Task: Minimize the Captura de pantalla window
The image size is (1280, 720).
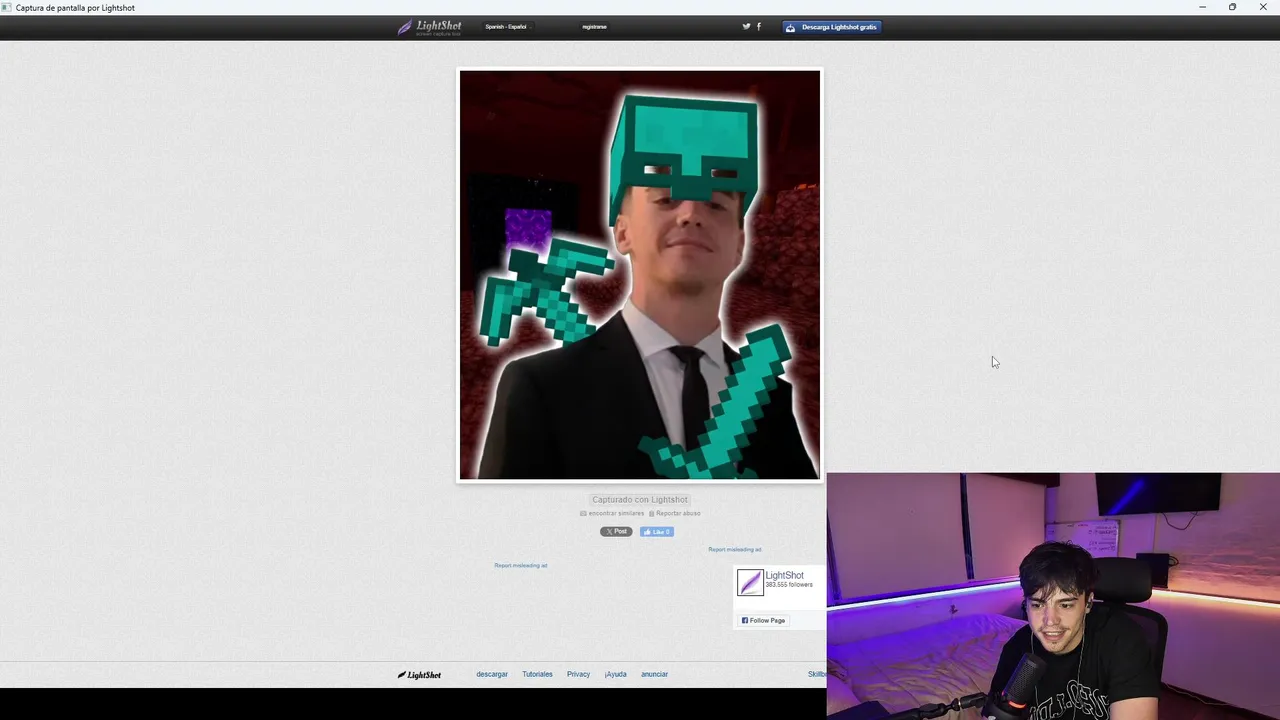Action: [1202, 7]
